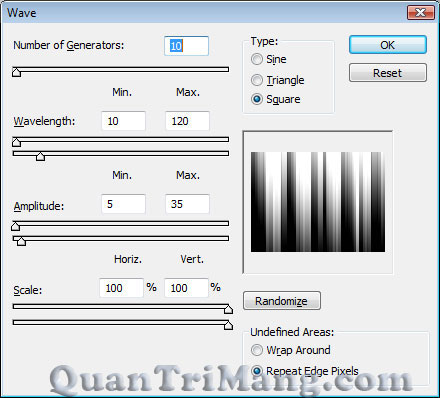Click the Randomize button
Image resolution: width=440 pixels, height=398 pixels.
click(x=282, y=301)
